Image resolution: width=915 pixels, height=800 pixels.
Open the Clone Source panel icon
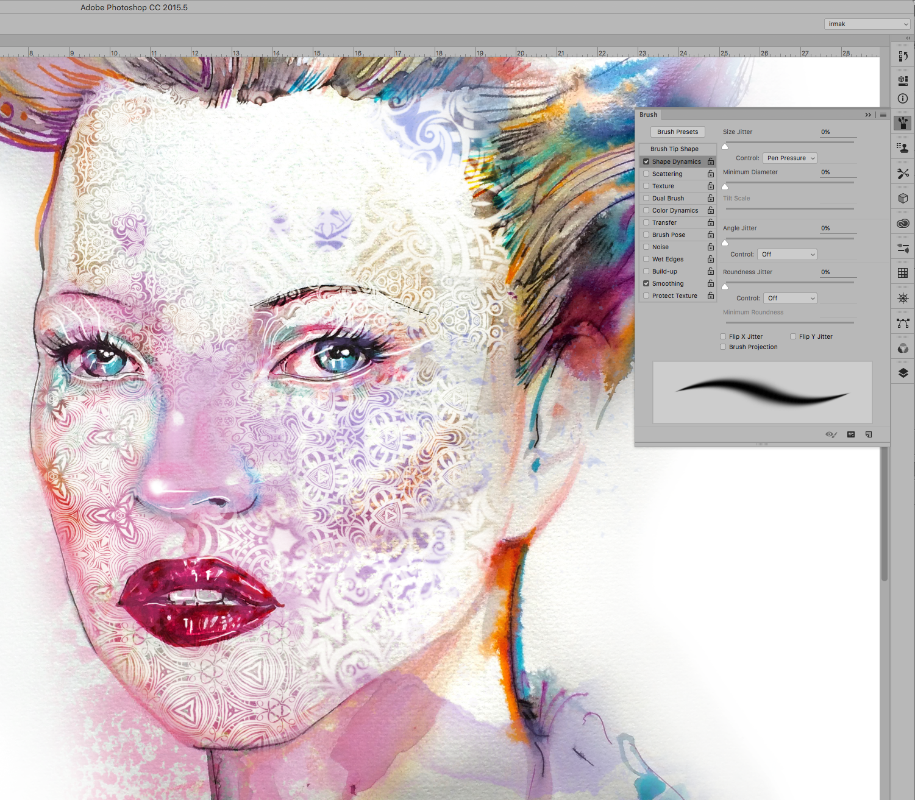click(903, 148)
